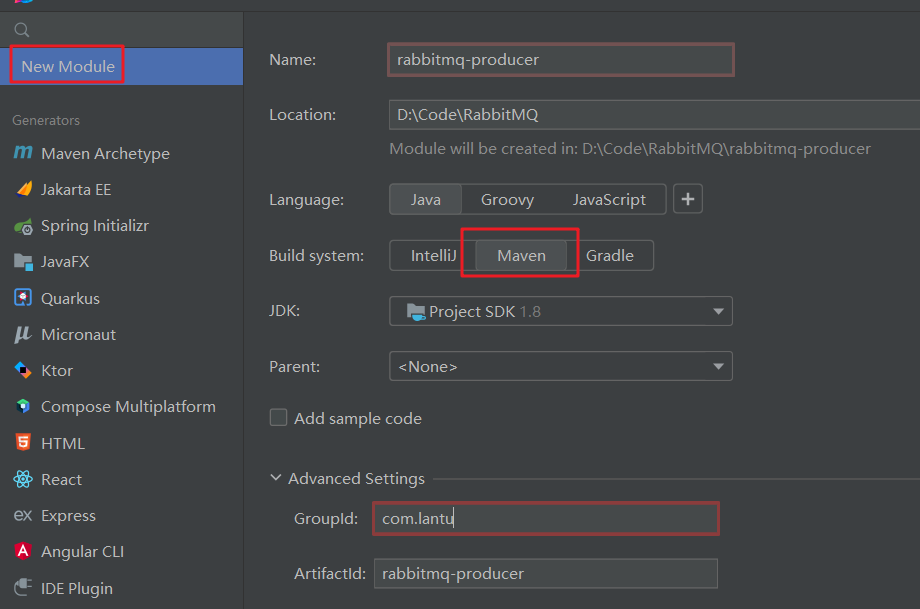Choose HTML generator label

(x=63, y=443)
